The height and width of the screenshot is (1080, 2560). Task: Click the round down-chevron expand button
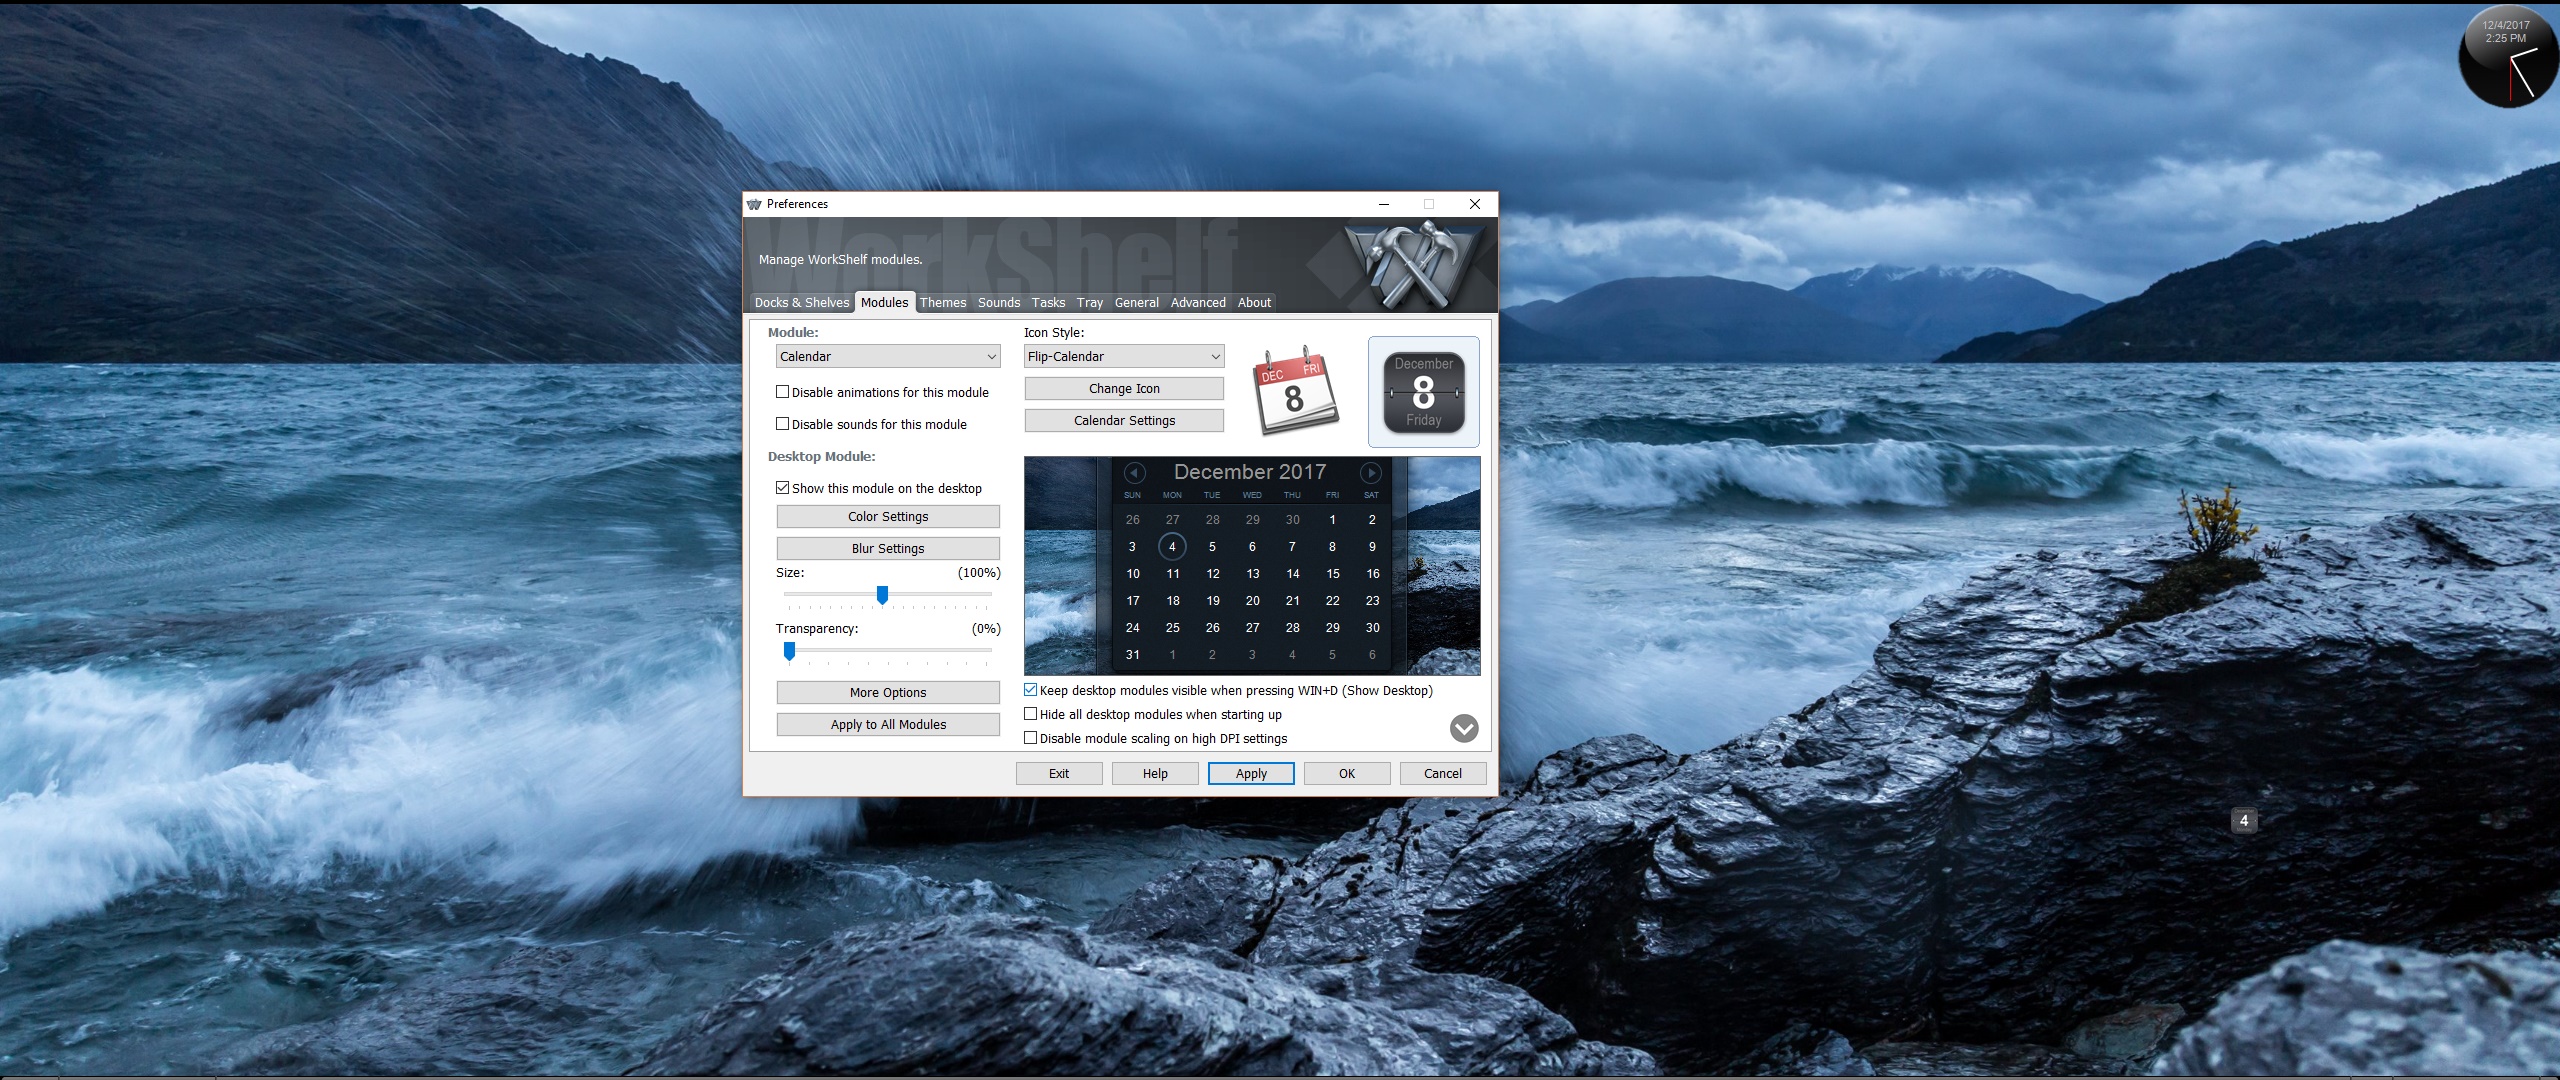point(1463,728)
